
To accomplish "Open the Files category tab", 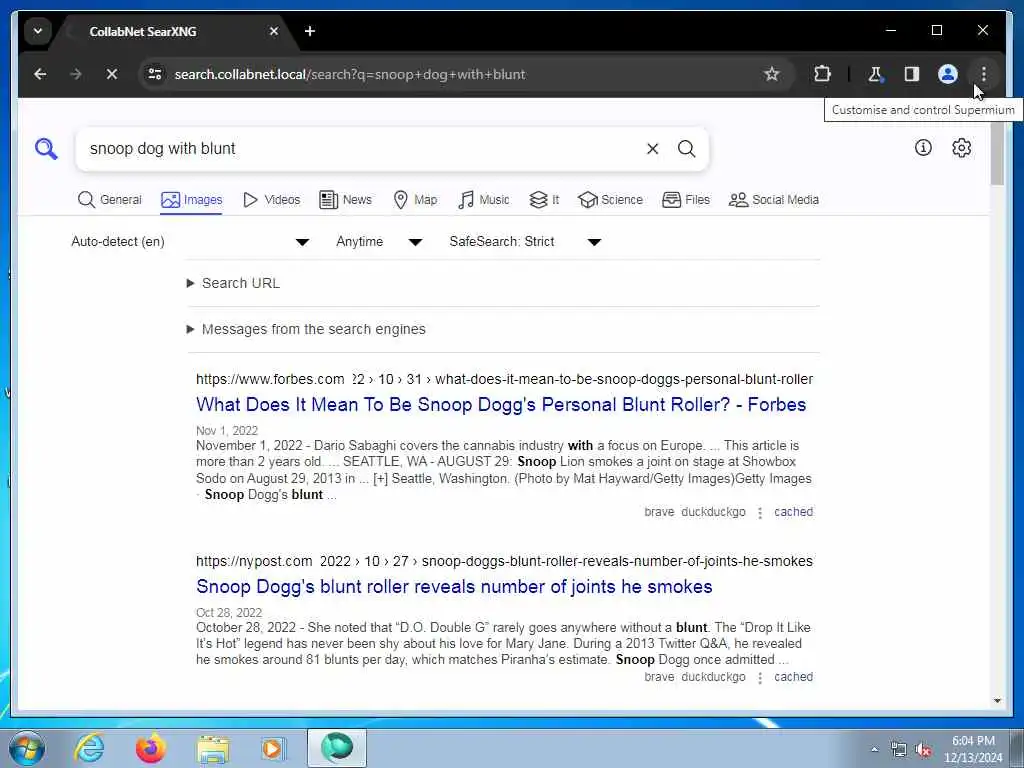I will [686, 200].
